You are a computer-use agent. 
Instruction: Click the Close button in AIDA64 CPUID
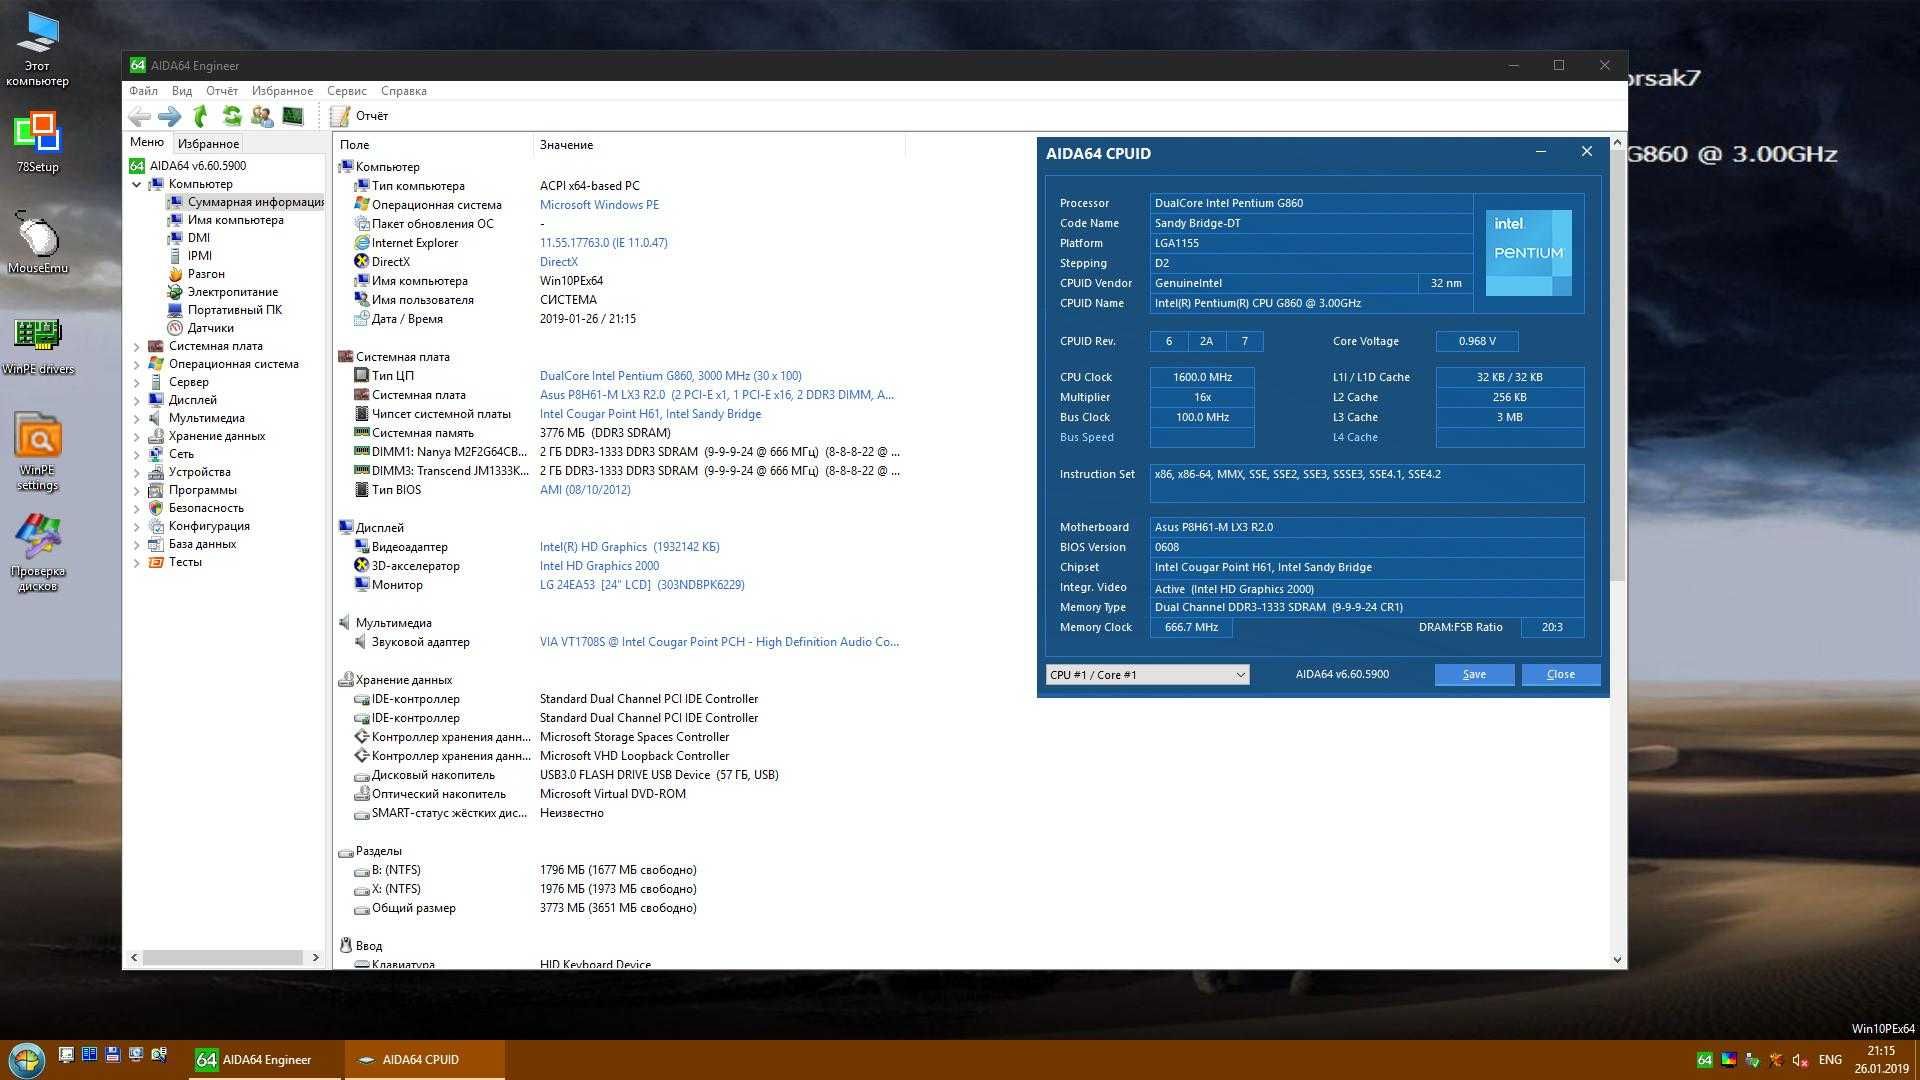[x=1561, y=675]
